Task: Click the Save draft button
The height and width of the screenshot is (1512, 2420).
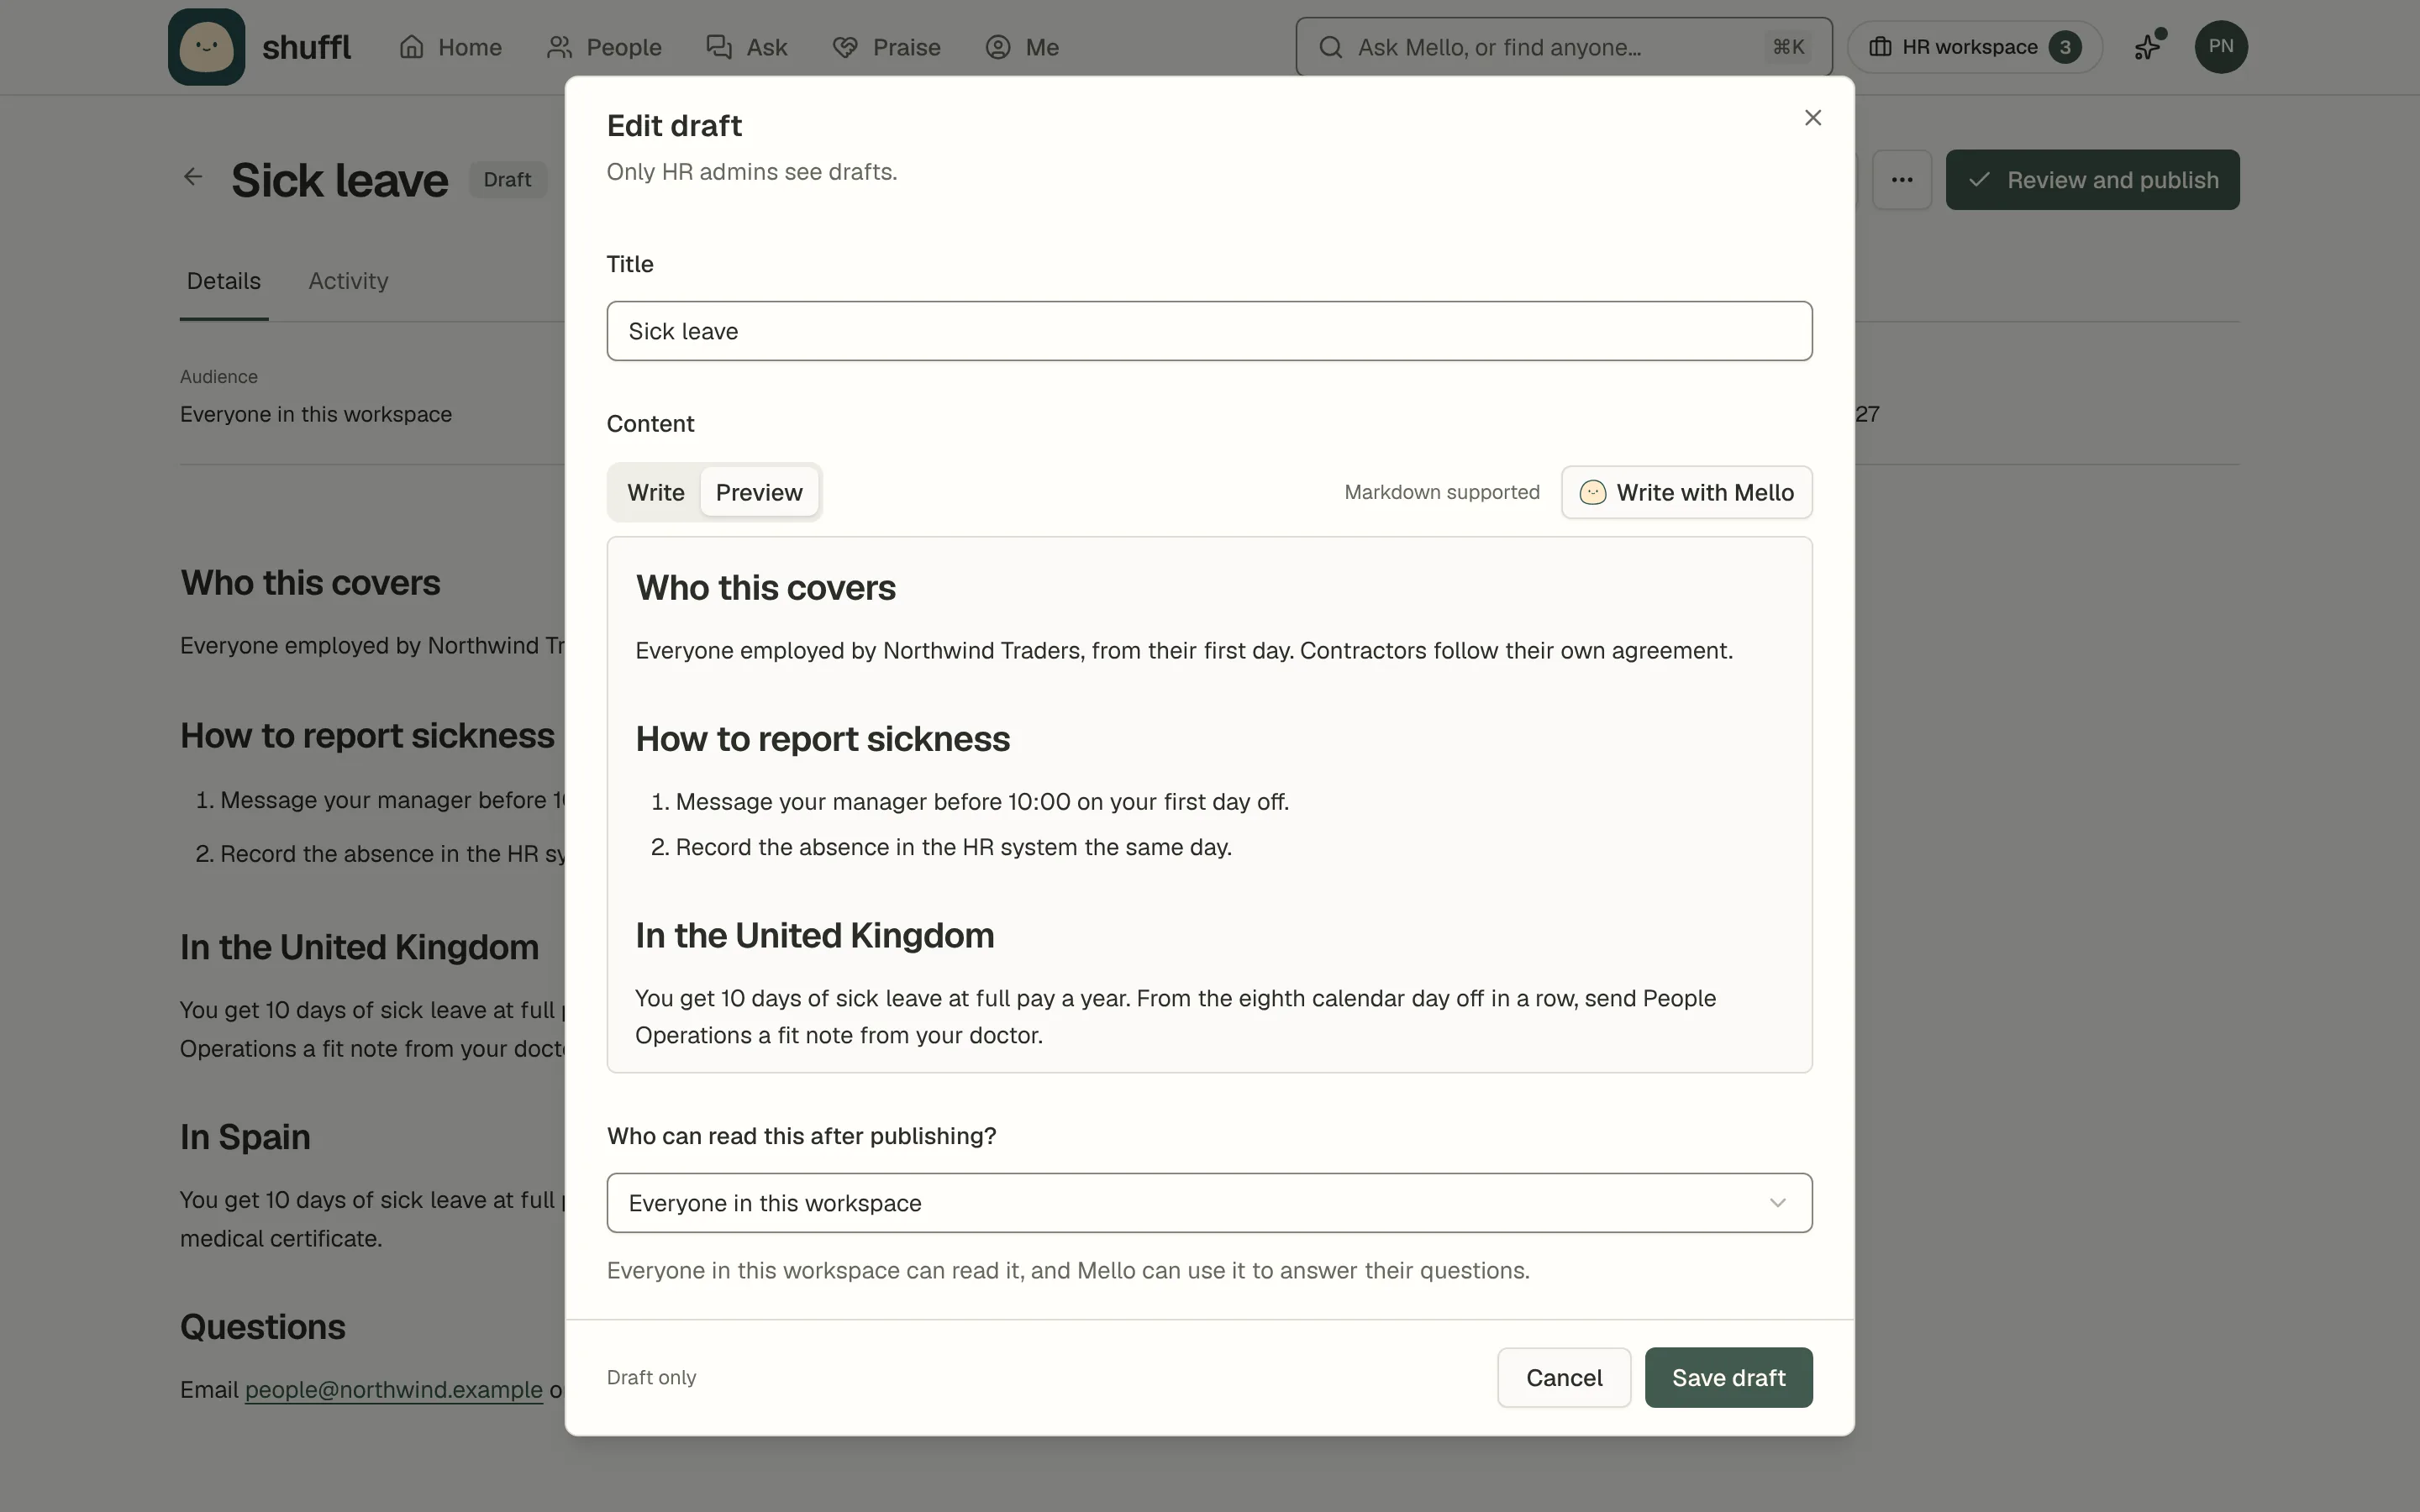Action: coord(1728,1378)
